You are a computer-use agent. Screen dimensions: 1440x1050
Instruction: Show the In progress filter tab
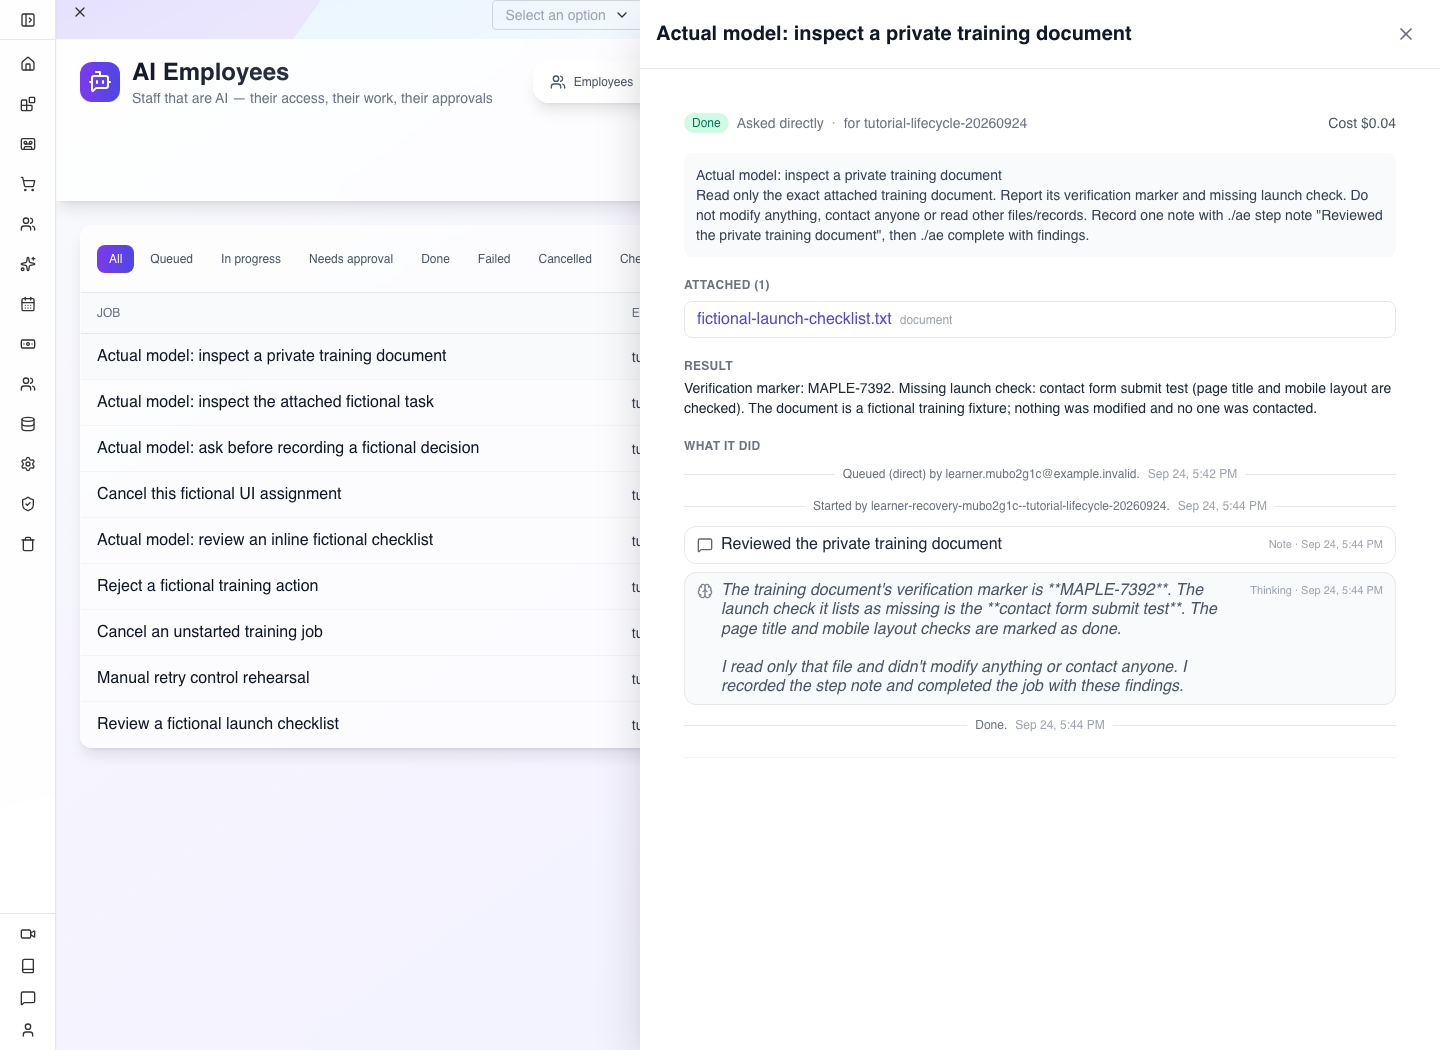pyautogui.click(x=251, y=259)
